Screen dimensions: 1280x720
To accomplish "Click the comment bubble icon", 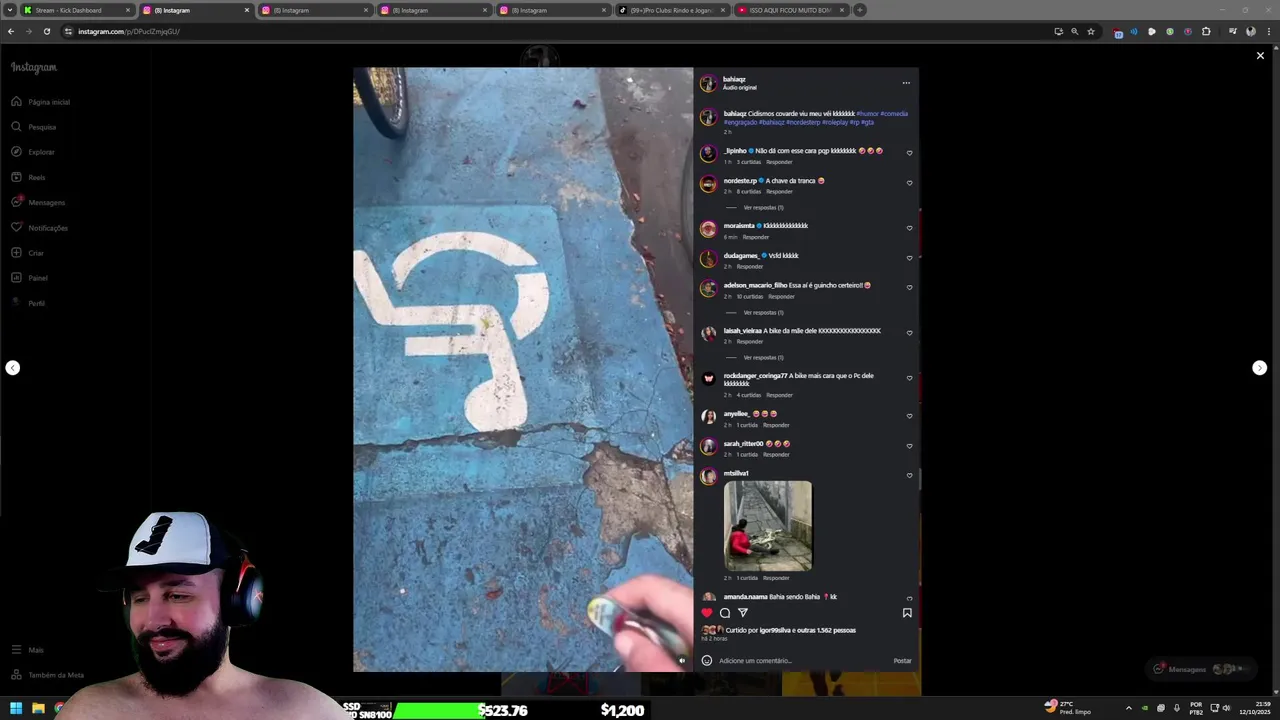I will coord(725,613).
